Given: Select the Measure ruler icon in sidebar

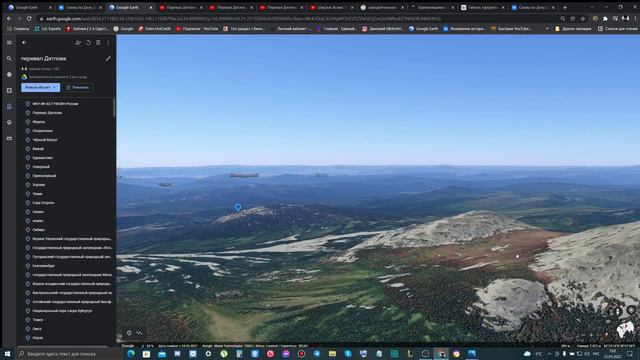Looking at the screenshot, I should tap(9, 139).
